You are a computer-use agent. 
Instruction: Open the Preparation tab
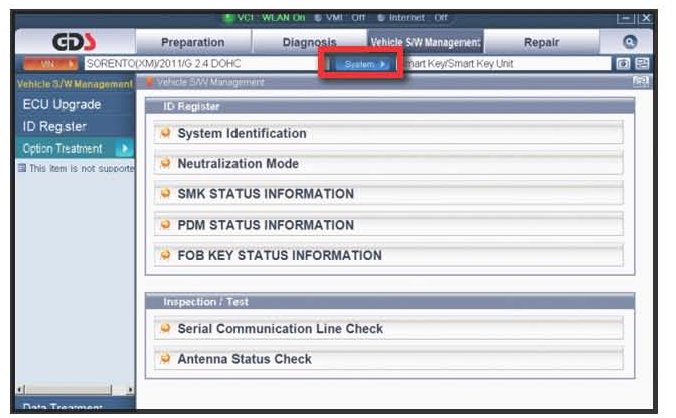pos(194,43)
